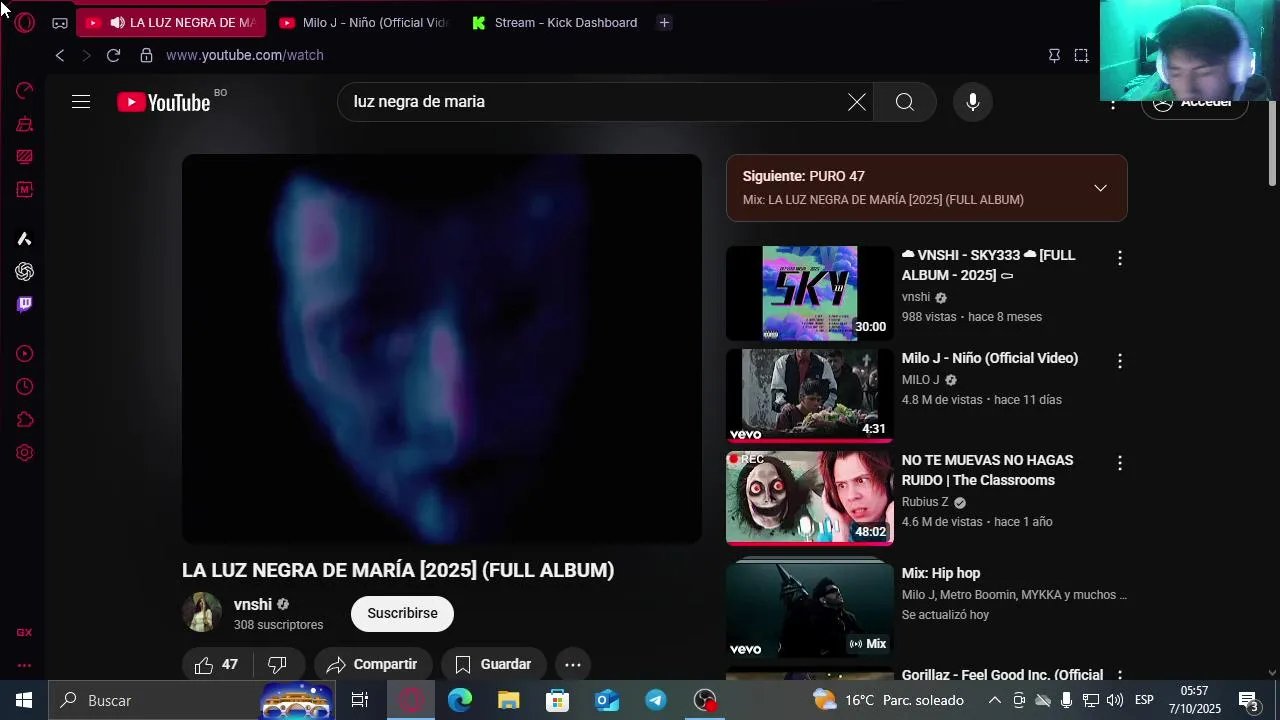Image resolution: width=1280 pixels, height=720 pixels.
Task: Click the Guardar save button
Action: point(494,665)
